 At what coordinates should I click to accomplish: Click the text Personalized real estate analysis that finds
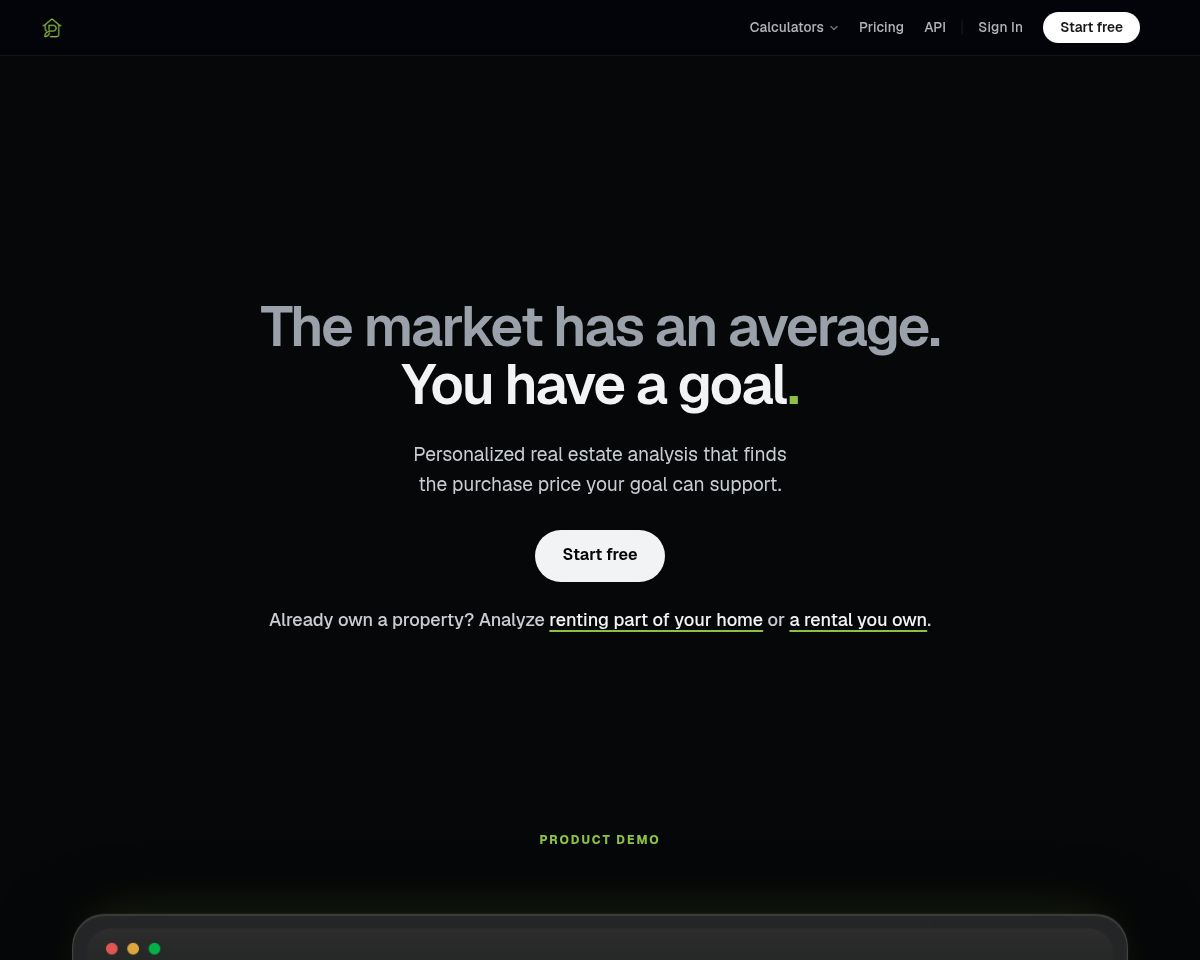pyautogui.click(x=600, y=455)
